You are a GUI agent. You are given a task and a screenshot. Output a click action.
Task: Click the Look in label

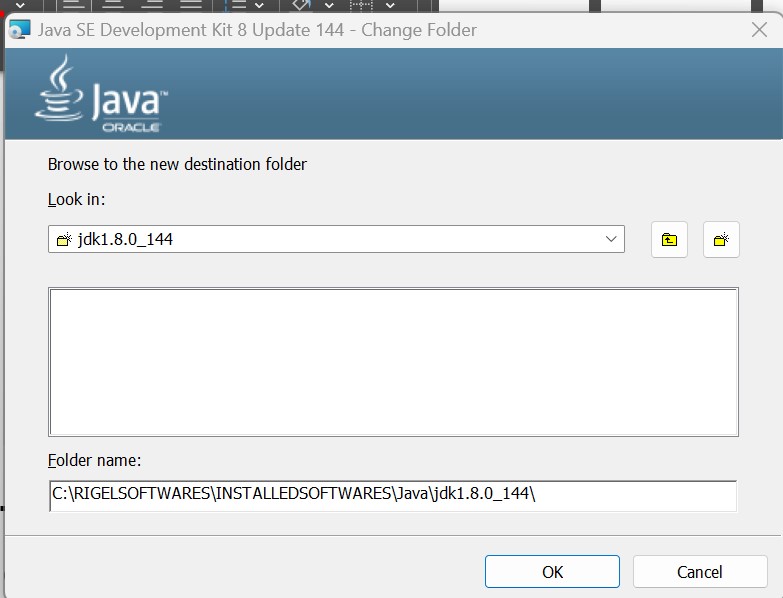click(77, 200)
